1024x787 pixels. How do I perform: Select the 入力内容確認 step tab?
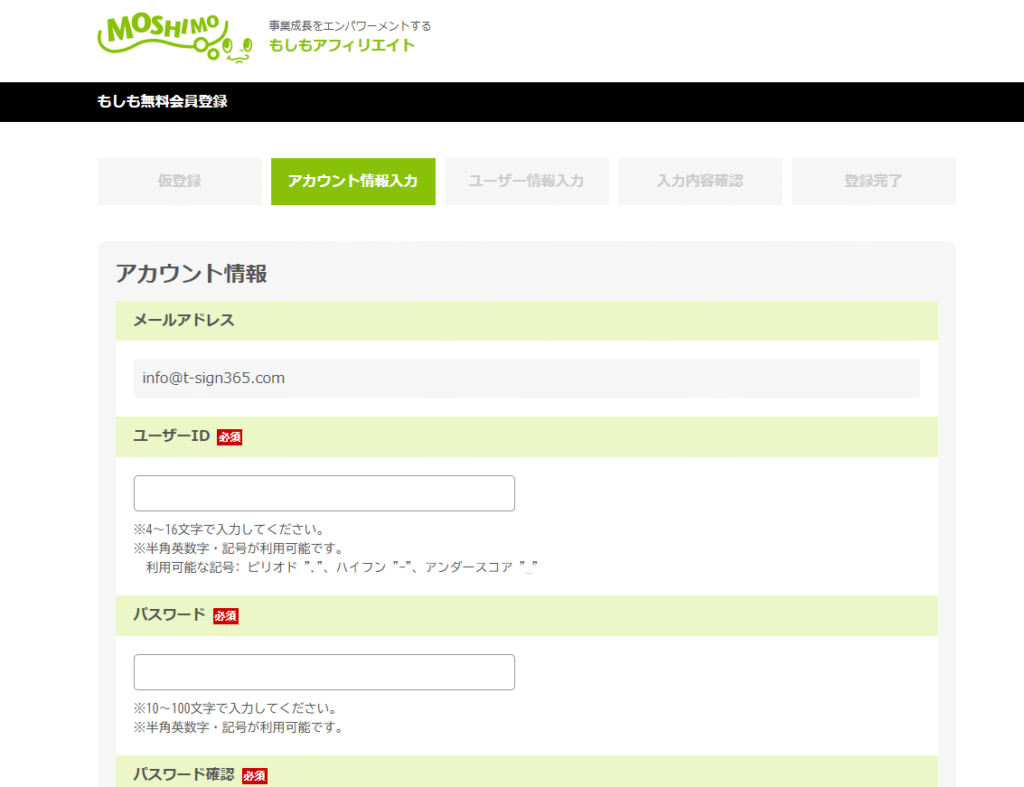pos(700,181)
